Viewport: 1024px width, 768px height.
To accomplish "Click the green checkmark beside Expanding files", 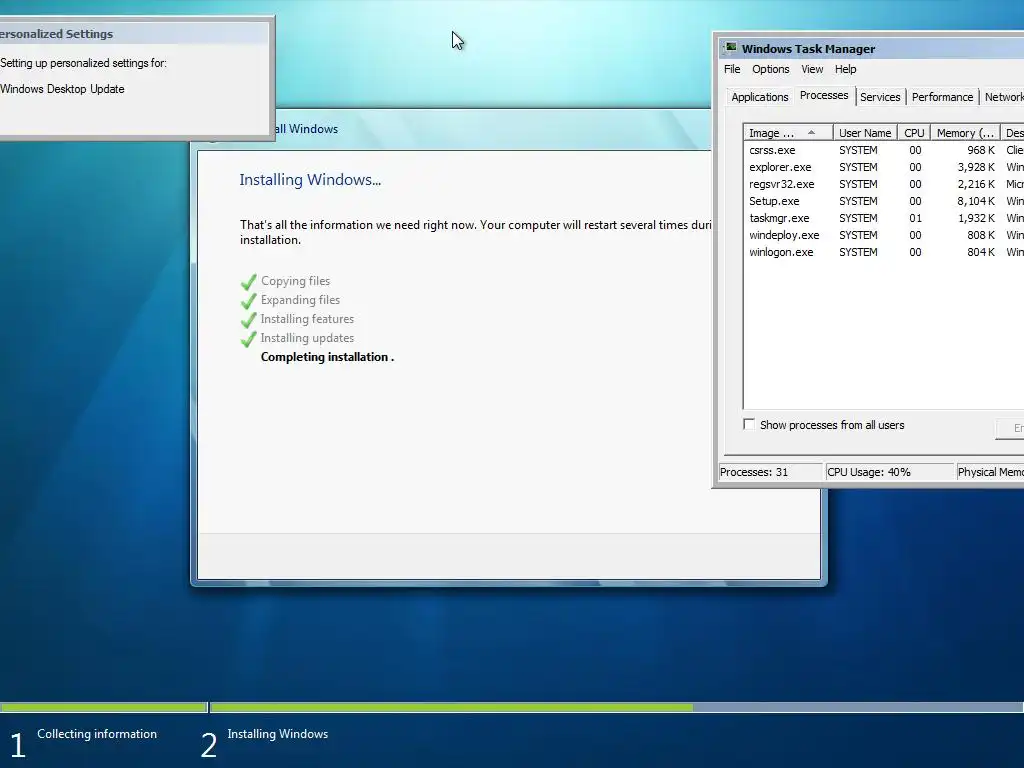I will tap(248, 301).
